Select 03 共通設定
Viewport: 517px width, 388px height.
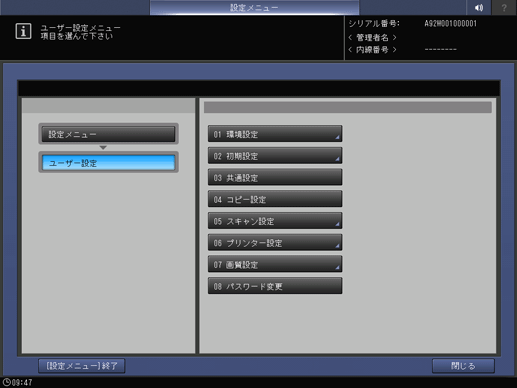[275, 177]
